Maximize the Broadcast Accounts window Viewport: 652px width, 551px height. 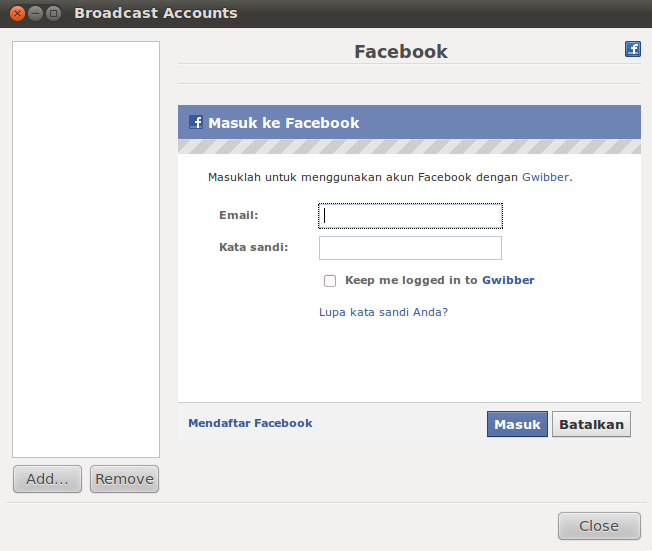click(54, 13)
